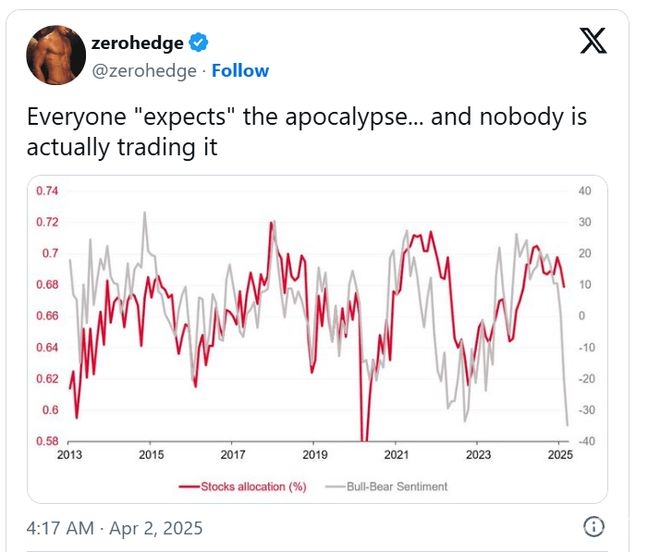Click the 2021 x-axis label
Screen dimensions: 660x552
(x=397, y=455)
